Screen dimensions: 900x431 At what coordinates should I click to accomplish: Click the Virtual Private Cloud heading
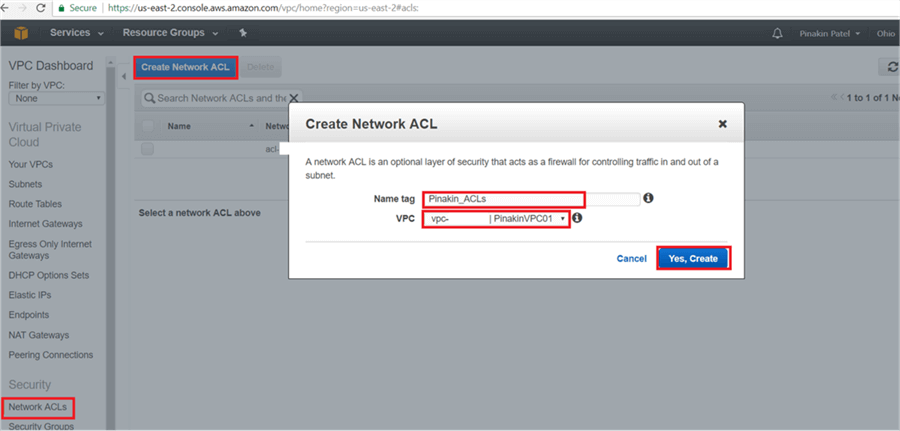click(45, 134)
